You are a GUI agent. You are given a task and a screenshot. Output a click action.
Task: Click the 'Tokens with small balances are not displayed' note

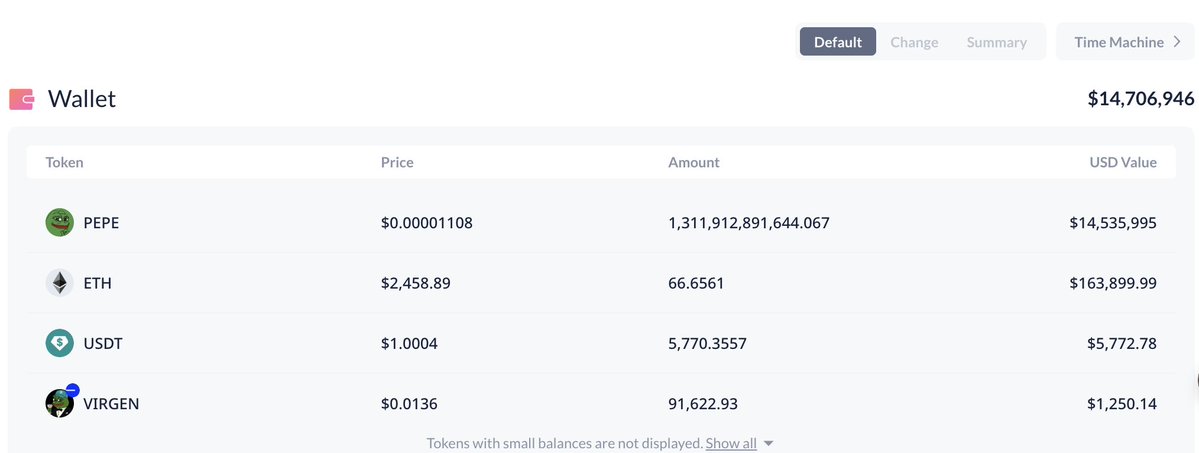564,443
